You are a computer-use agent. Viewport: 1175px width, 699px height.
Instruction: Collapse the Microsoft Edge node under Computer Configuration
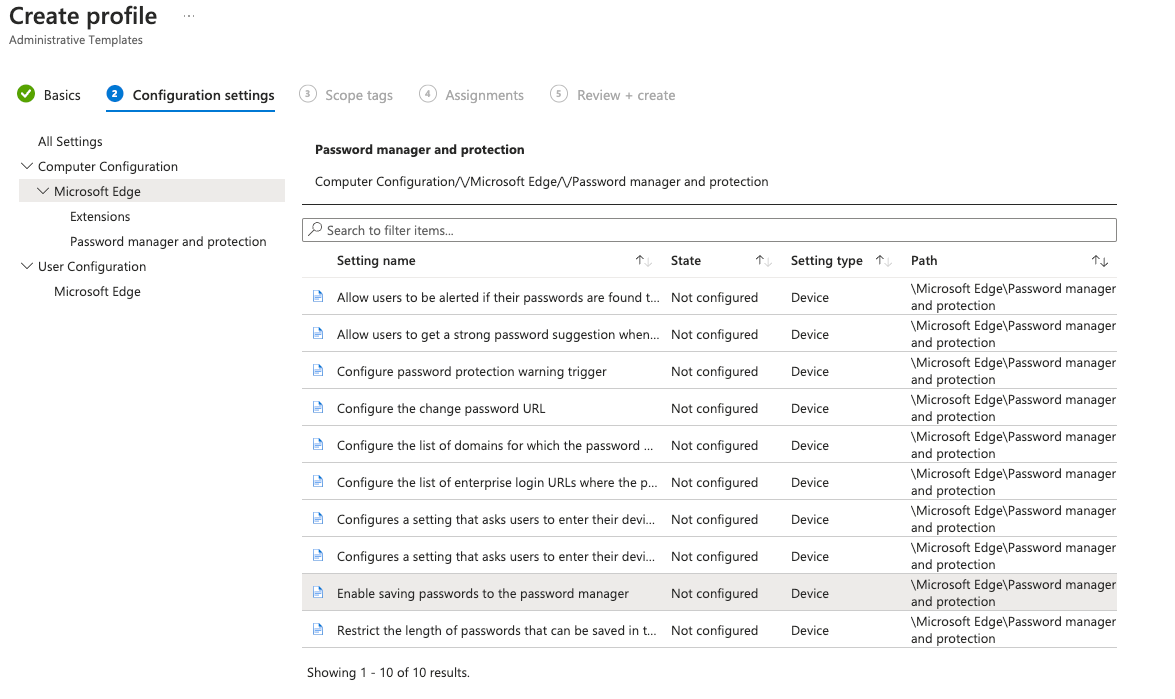[43, 191]
